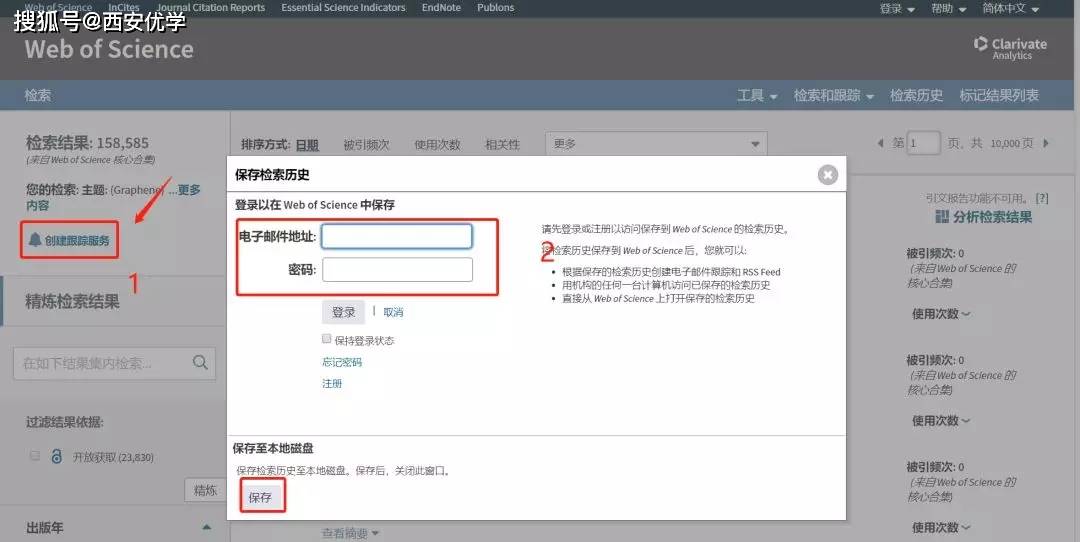Sort results by 日期
Viewport: 1080px width, 542px height.
pyautogui.click(x=307, y=145)
